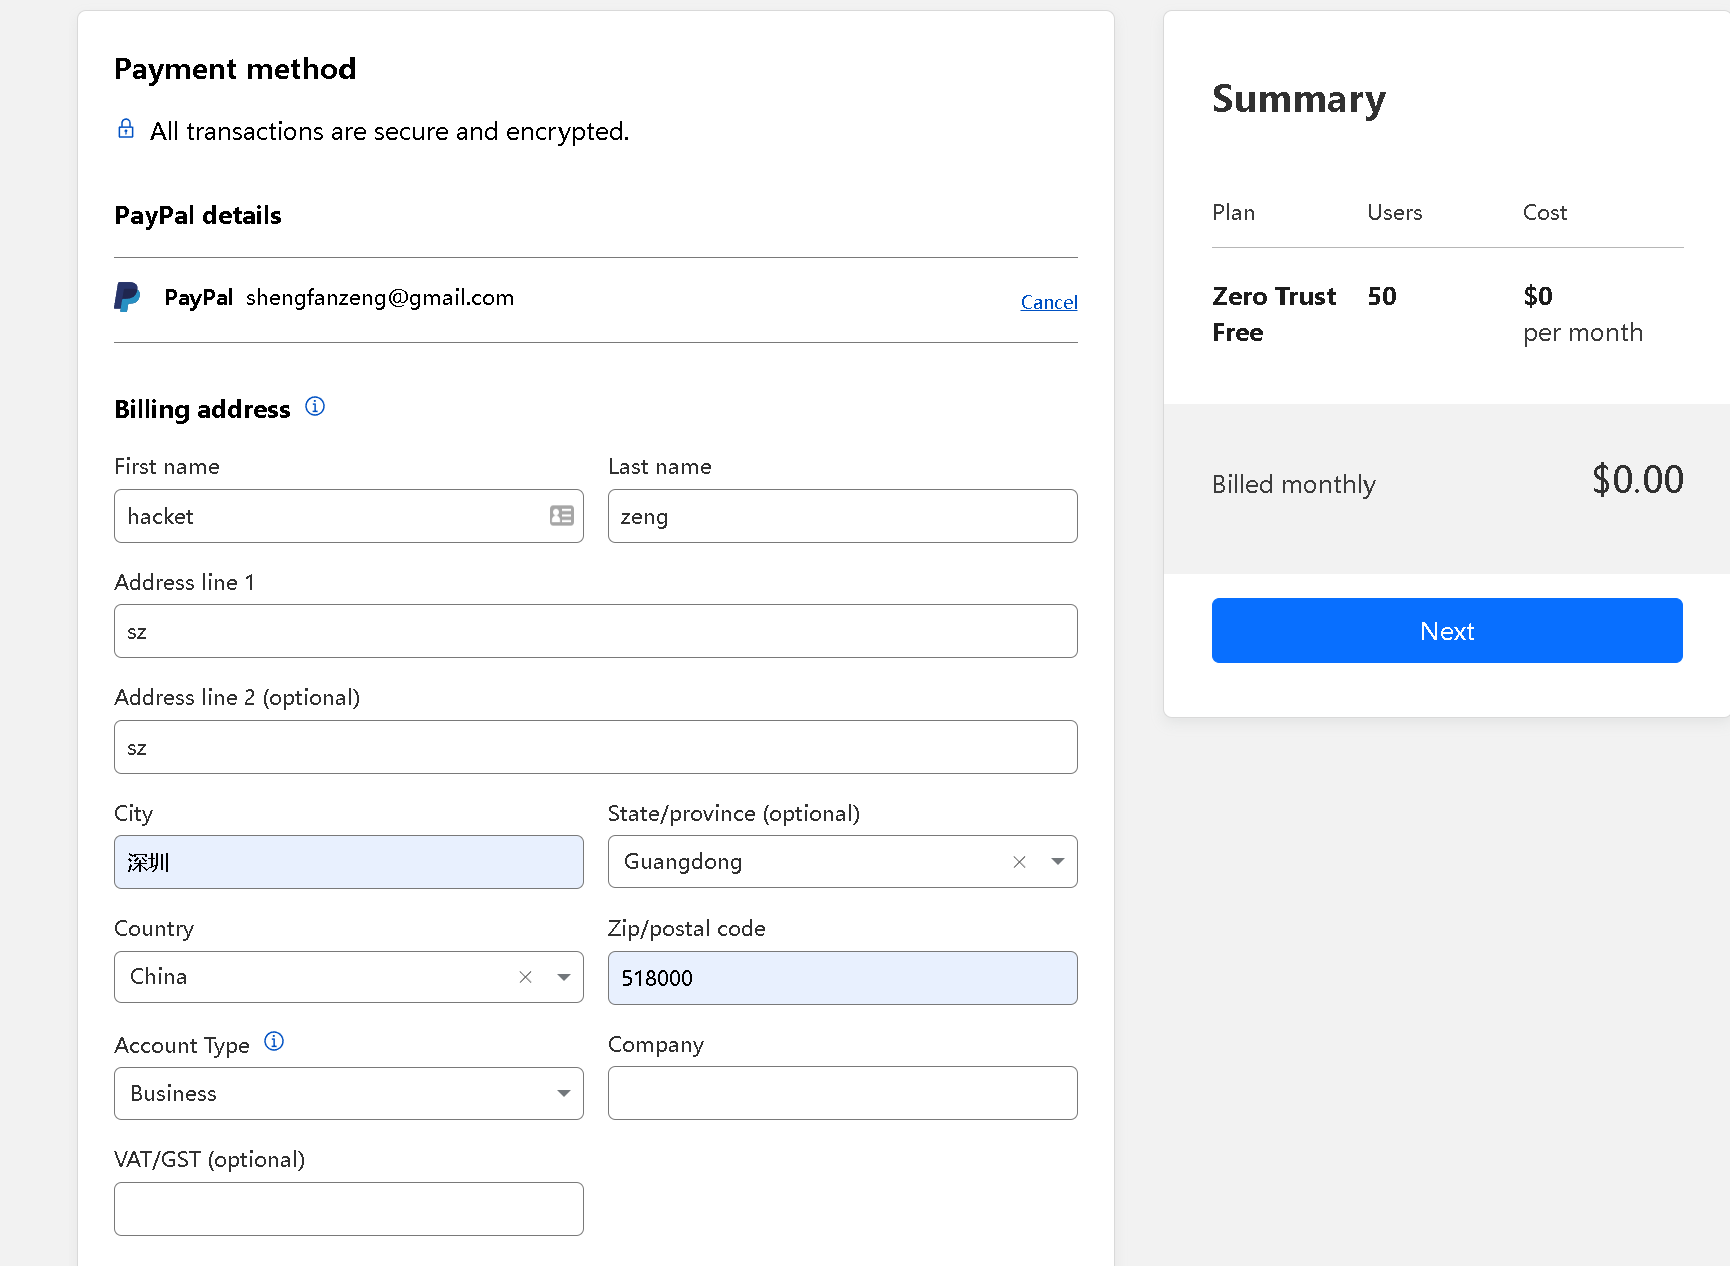Open the Country dropdown arrow
Screen dimensions: 1730x1266
pos(564,977)
